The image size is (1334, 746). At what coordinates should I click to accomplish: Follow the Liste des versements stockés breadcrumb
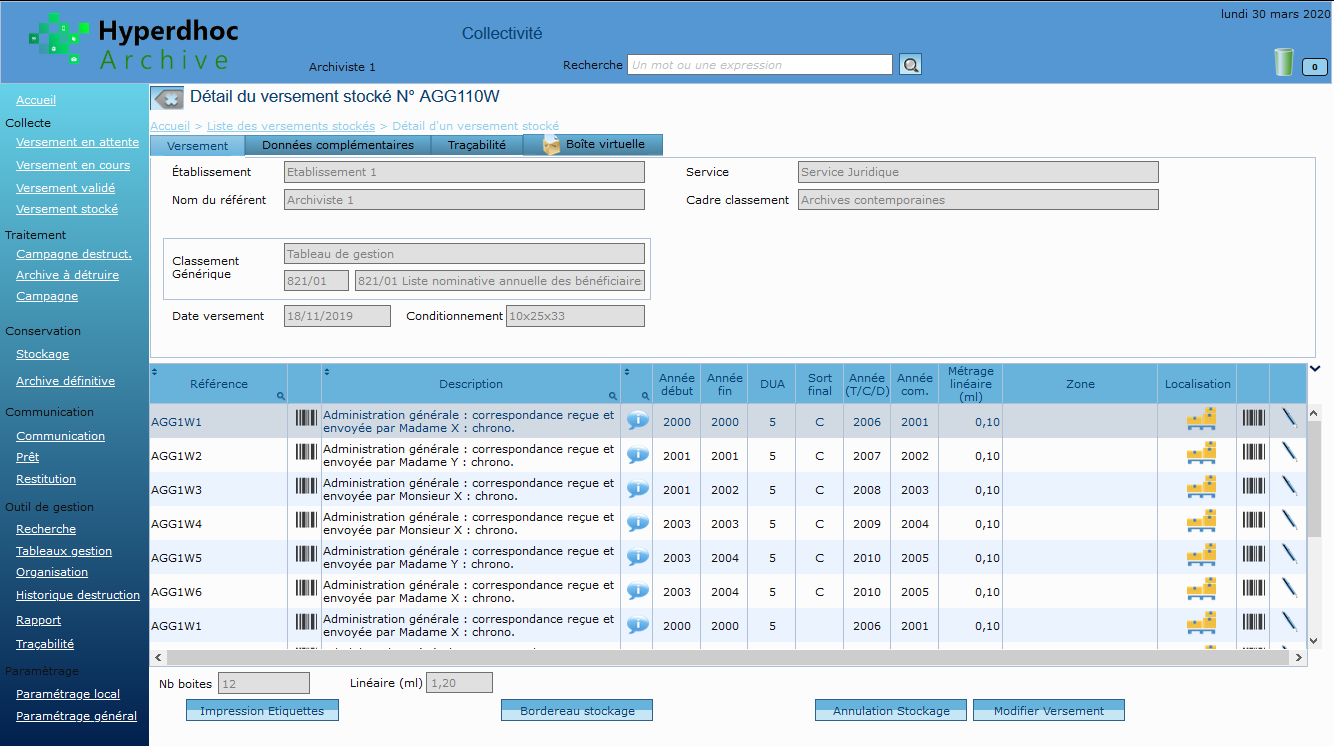click(291, 126)
